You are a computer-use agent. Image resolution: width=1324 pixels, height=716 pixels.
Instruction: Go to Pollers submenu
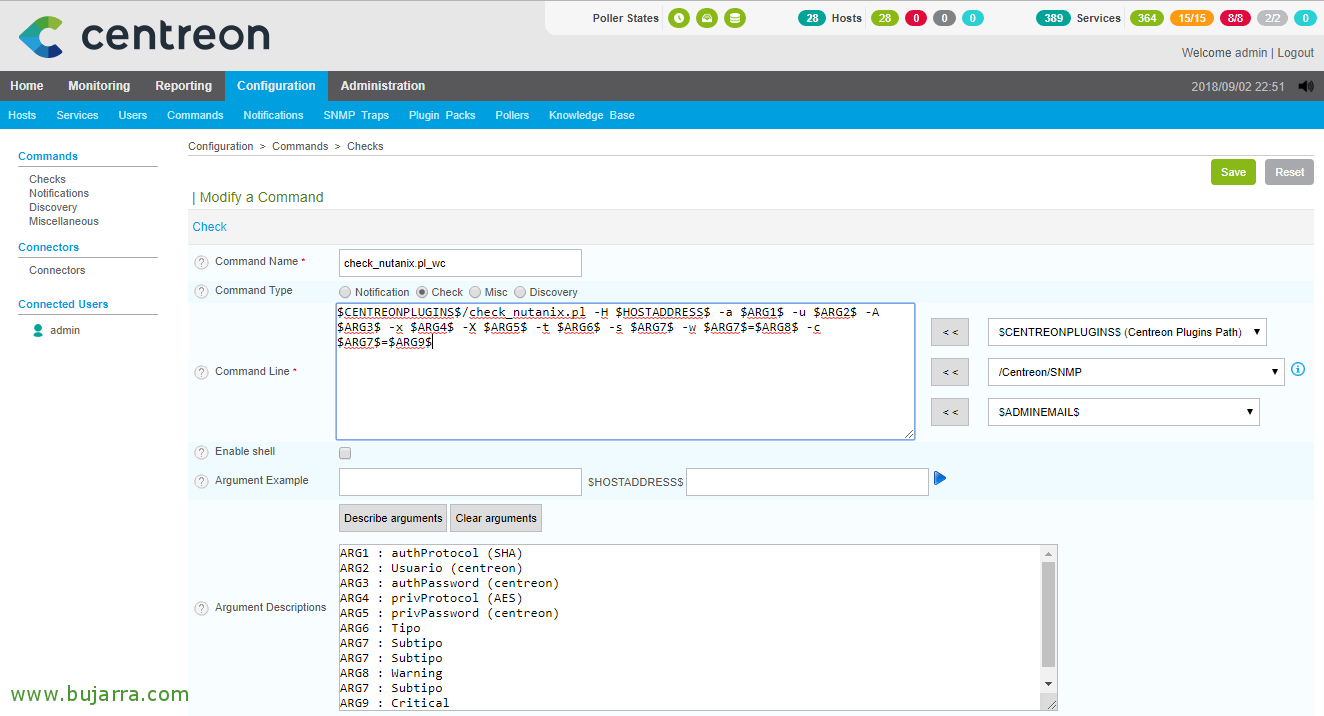click(512, 115)
